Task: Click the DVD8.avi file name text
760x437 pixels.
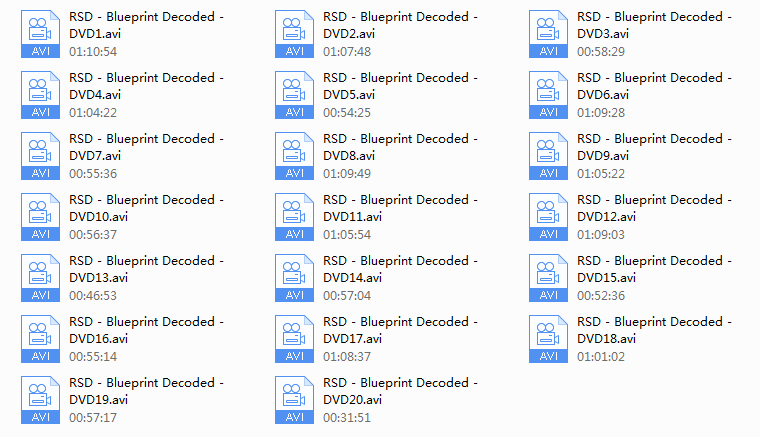Action: coord(400,147)
